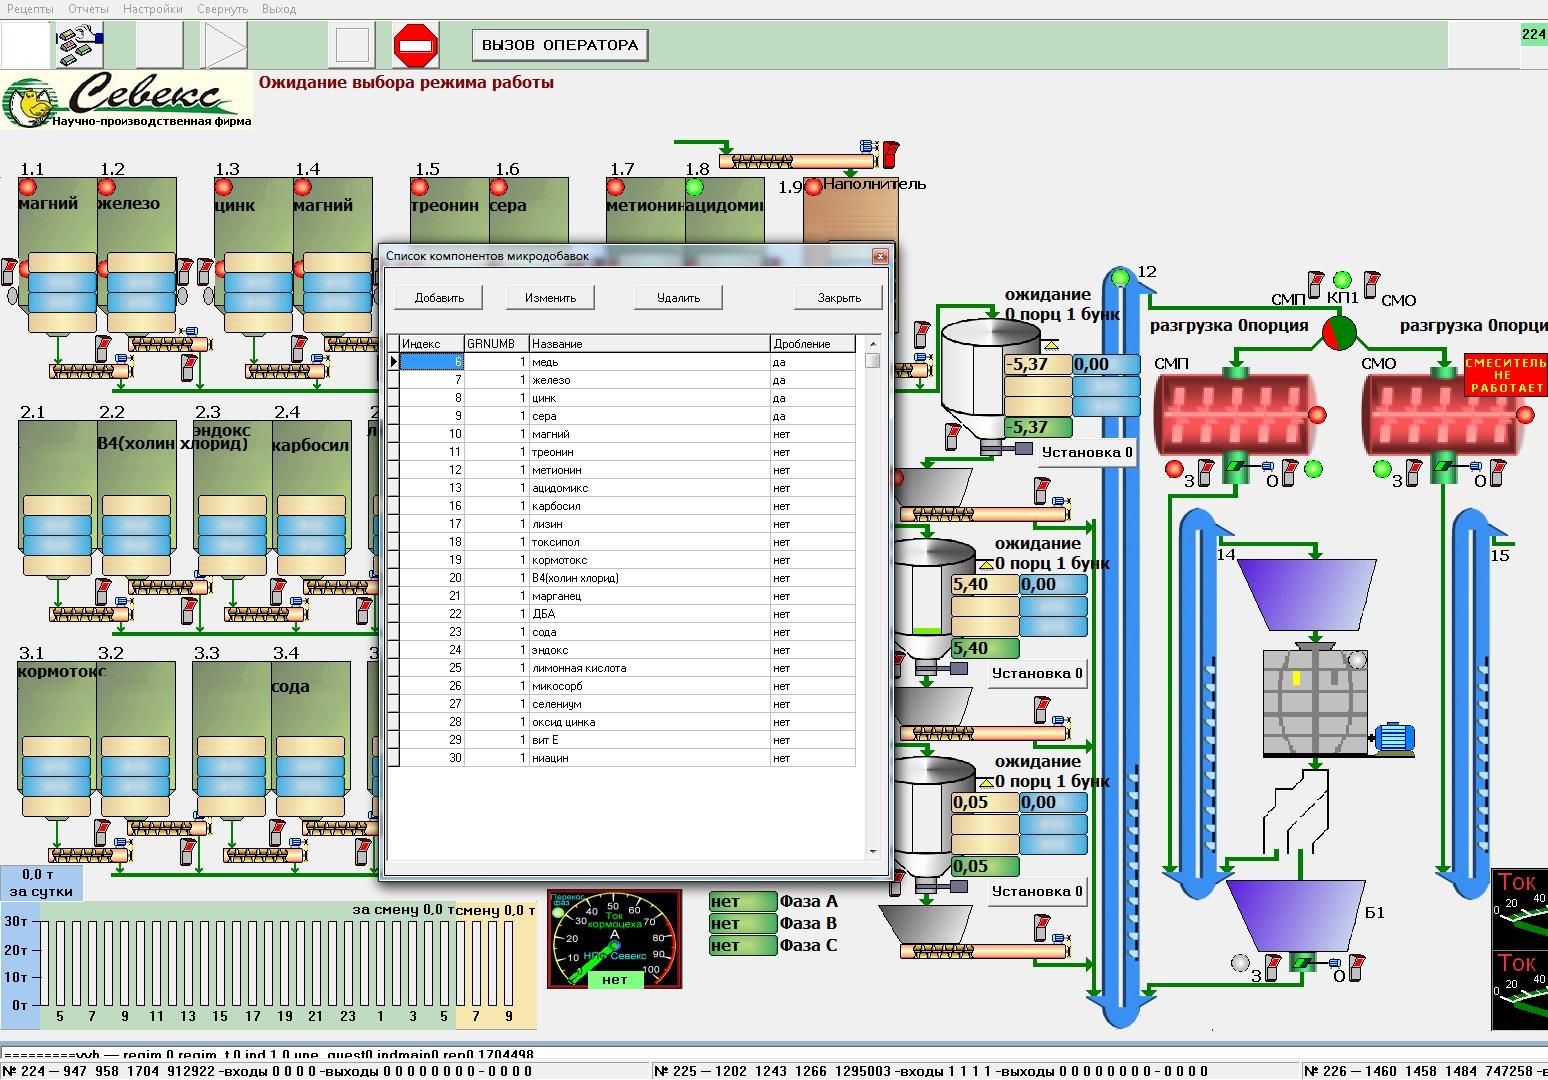Image resolution: width=1548 pixels, height=1080 pixels.
Task: Click red indicator lamp of hopper 1.3
Action: (x=223, y=187)
